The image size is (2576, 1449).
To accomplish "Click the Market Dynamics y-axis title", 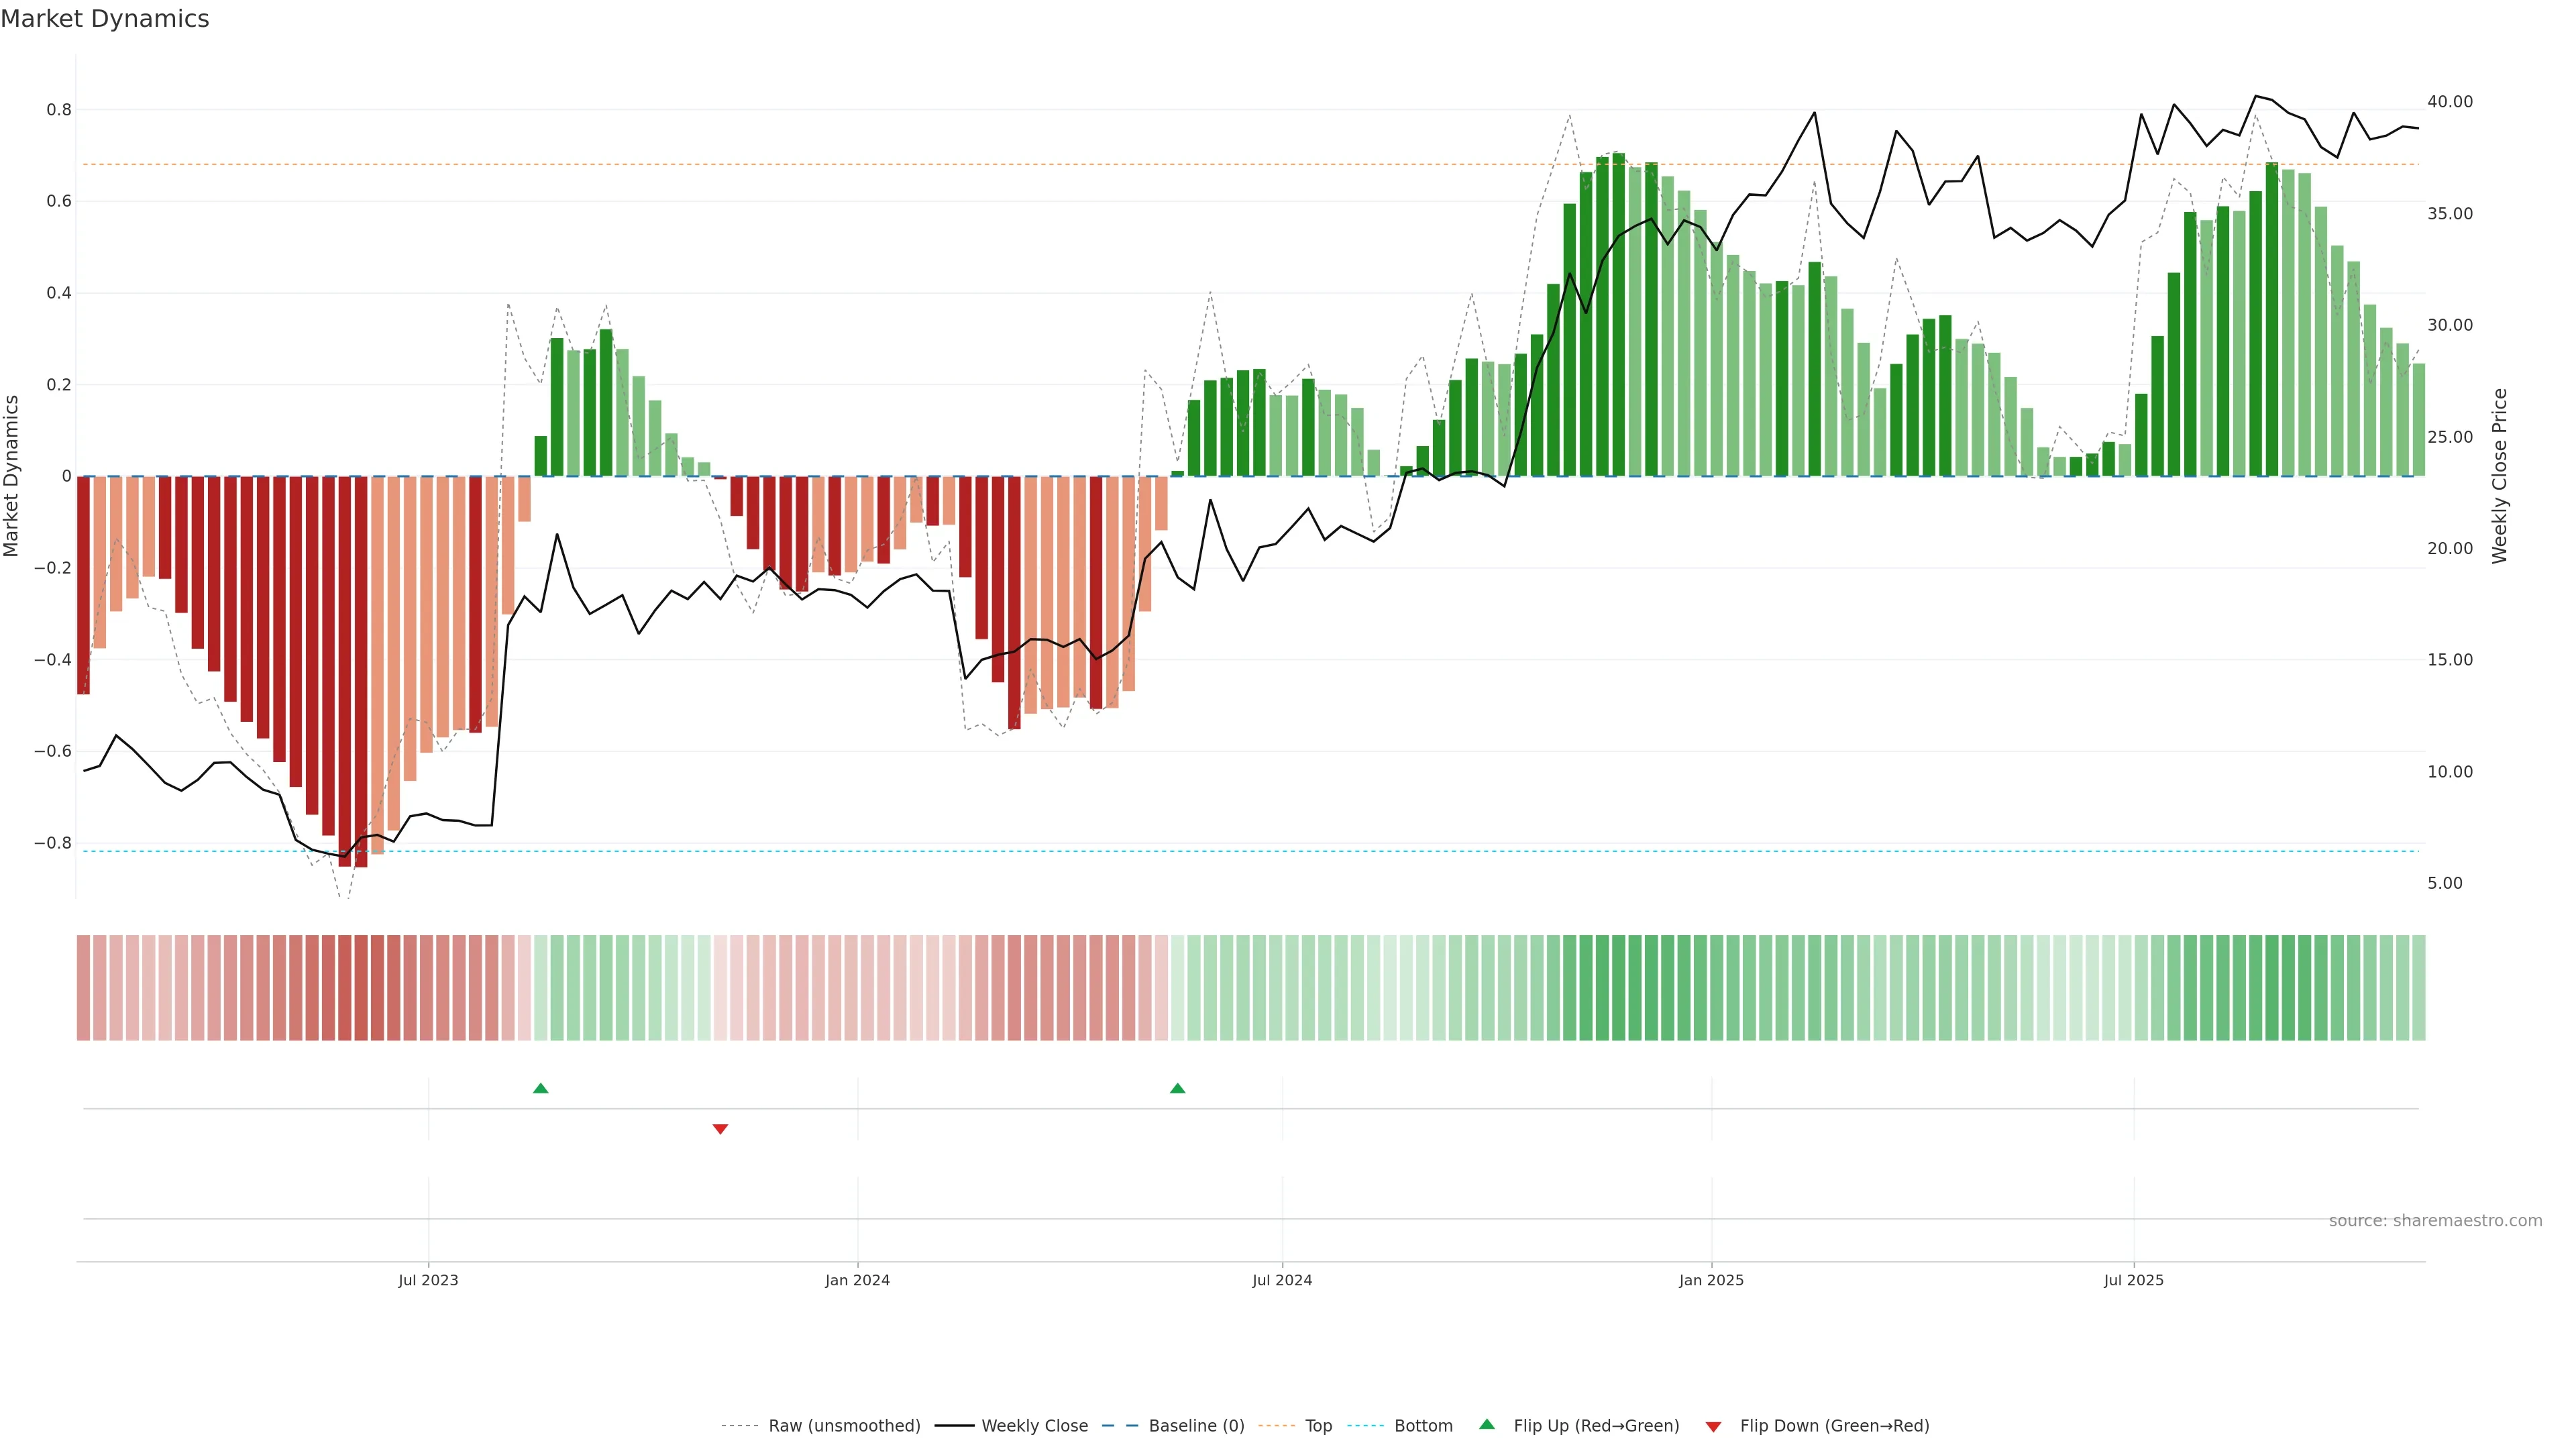I will click(12, 476).
